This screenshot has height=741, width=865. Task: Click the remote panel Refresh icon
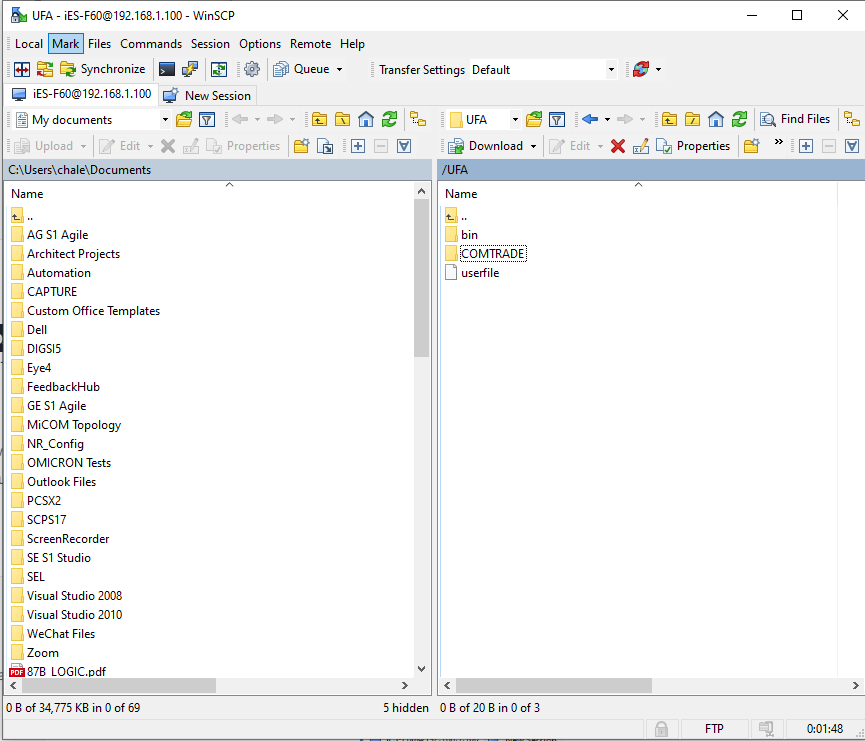click(739, 119)
